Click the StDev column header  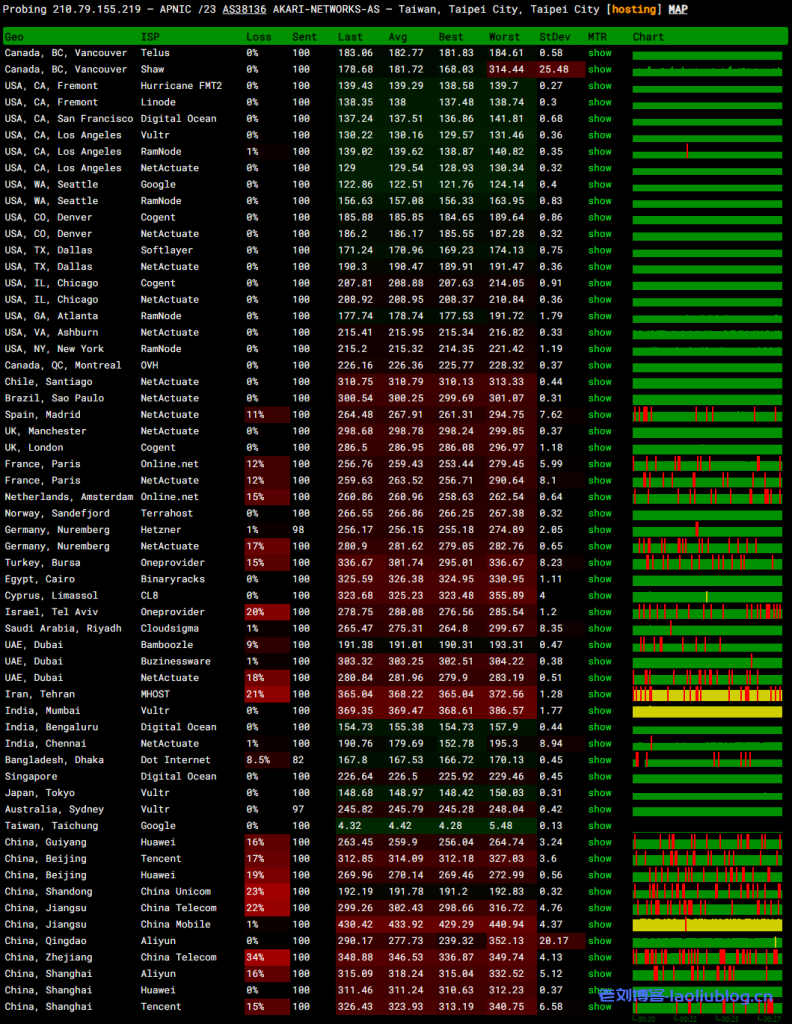pos(553,37)
